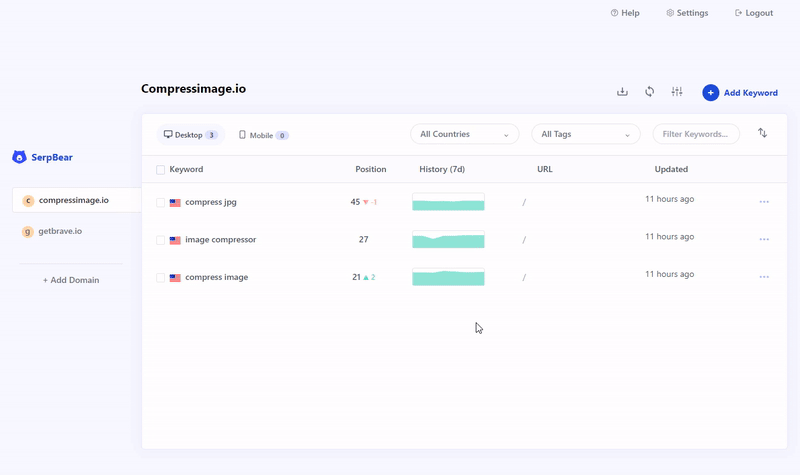Click the US flag beside compress image
Viewport: 800px width, 475px height.
(175, 278)
